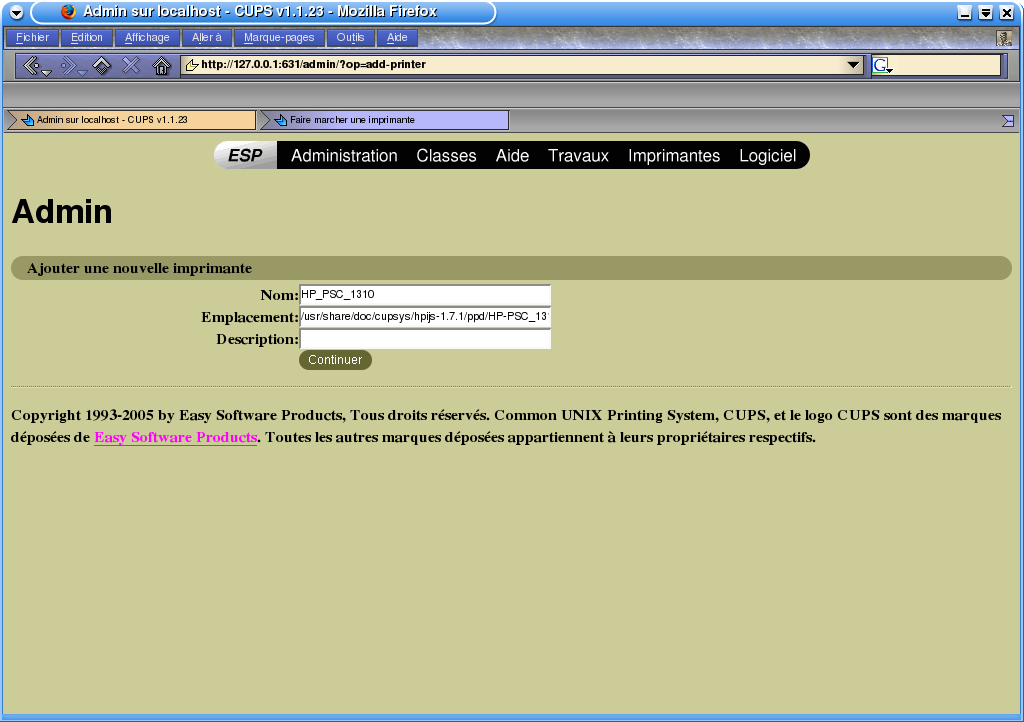Click the Emplacement field with the ppd path
Image resolution: width=1024 pixels, height=722 pixels.
click(x=425, y=317)
